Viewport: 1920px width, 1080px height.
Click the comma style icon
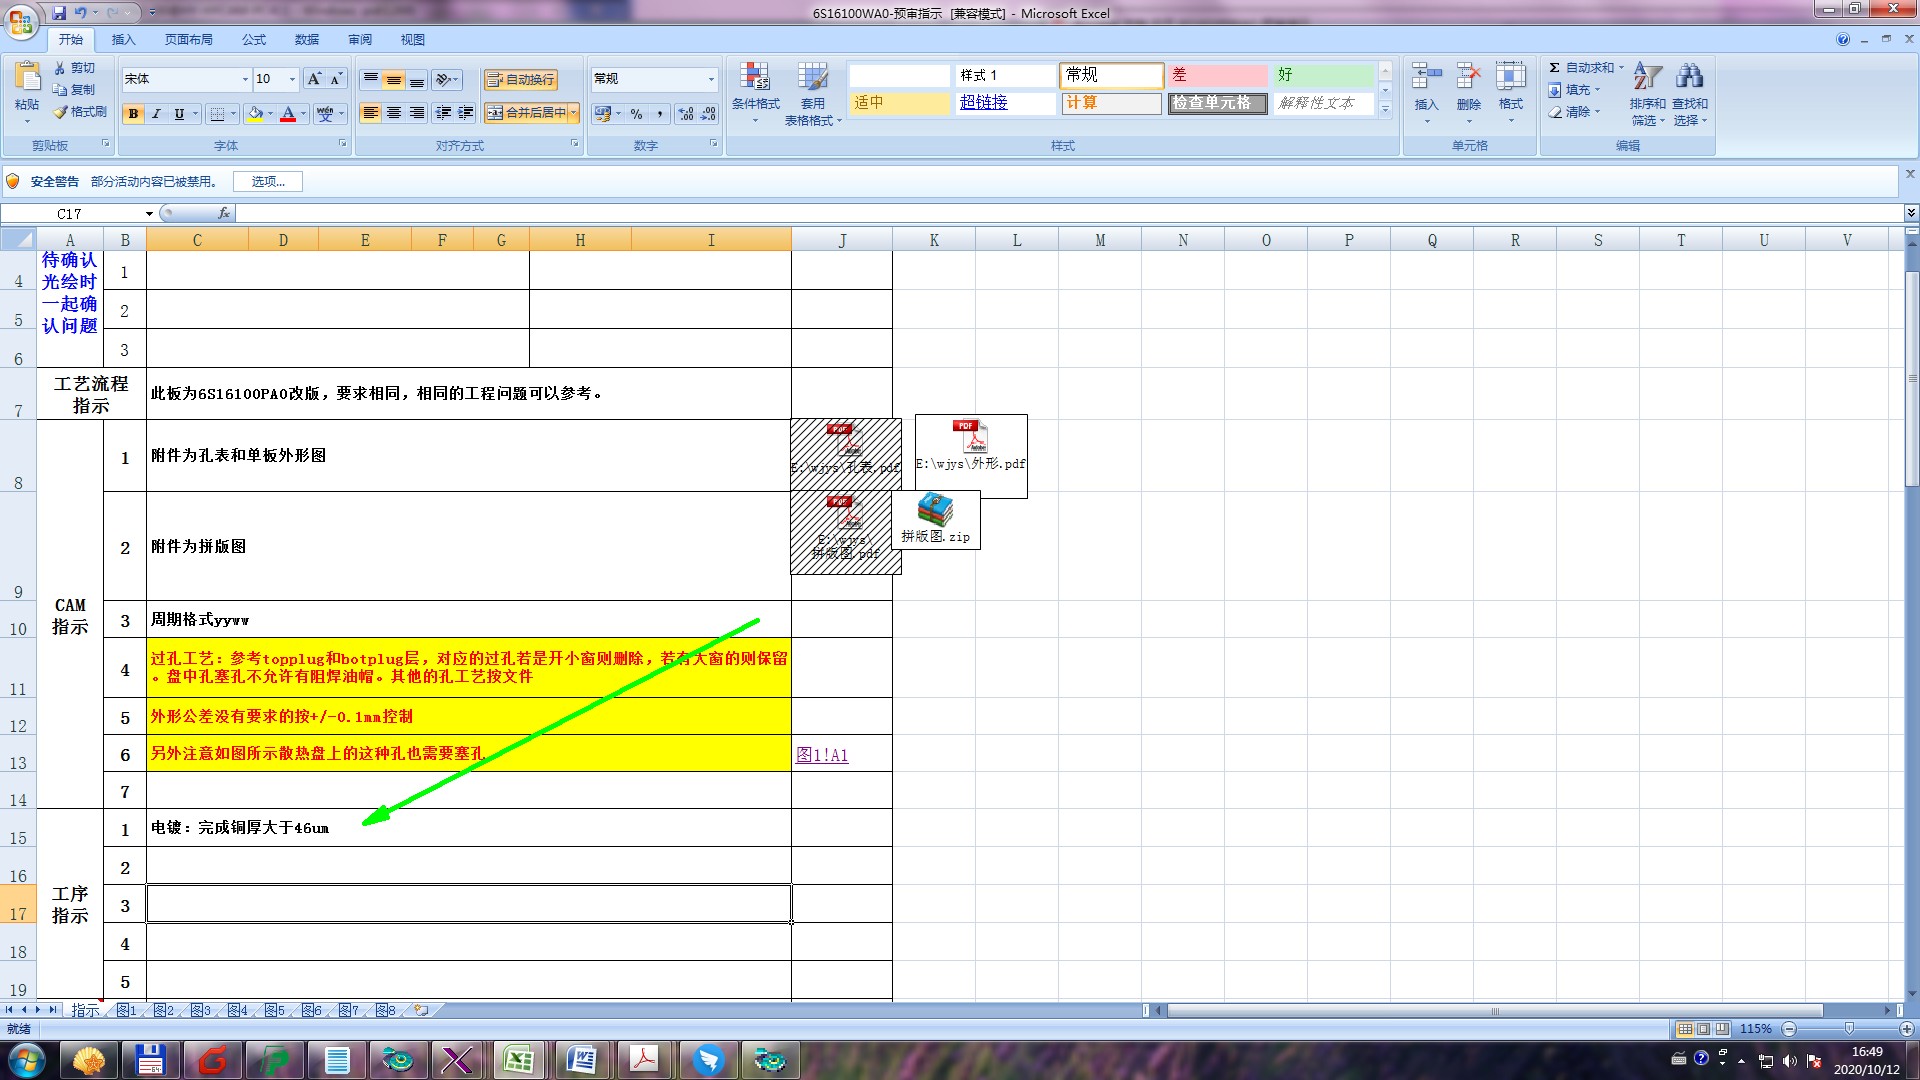point(660,114)
